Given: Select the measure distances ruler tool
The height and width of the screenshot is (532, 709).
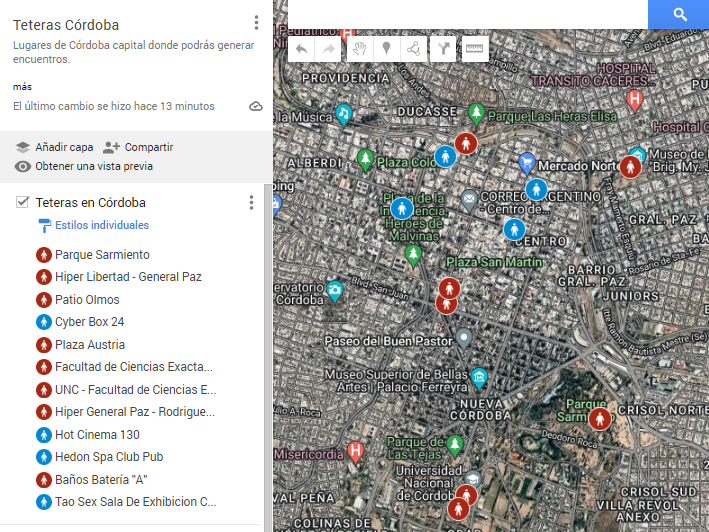Looking at the screenshot, I should click(x=474, y=49).
